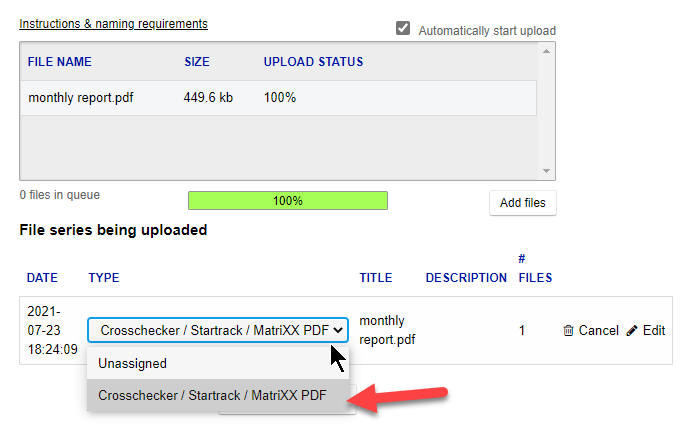Click the DESCRIPTION column header
Viewport: 680px width, 435px height.
pos(466,277)
